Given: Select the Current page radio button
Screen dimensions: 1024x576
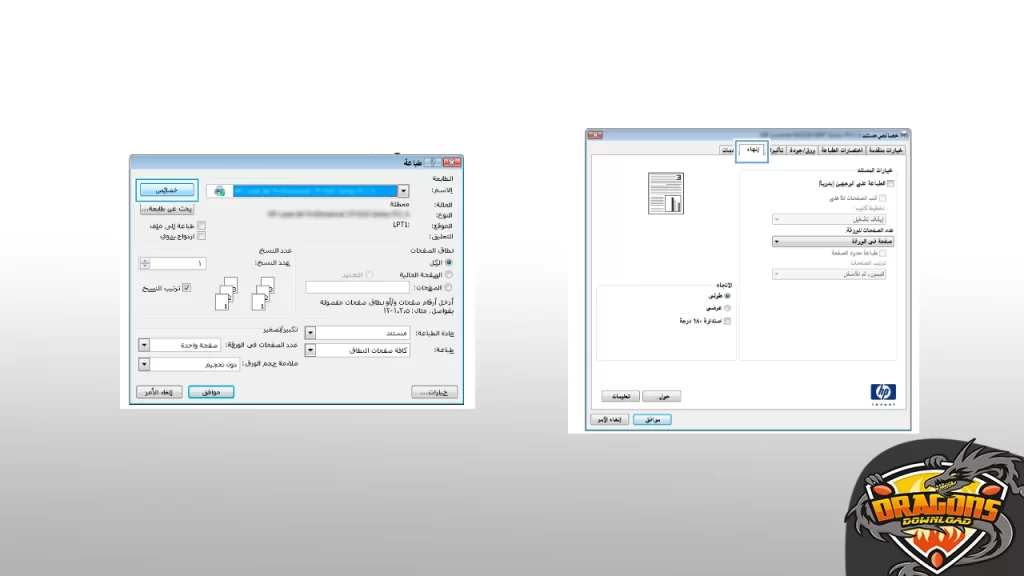Looking at the screenshot, I should coord(449,274).
